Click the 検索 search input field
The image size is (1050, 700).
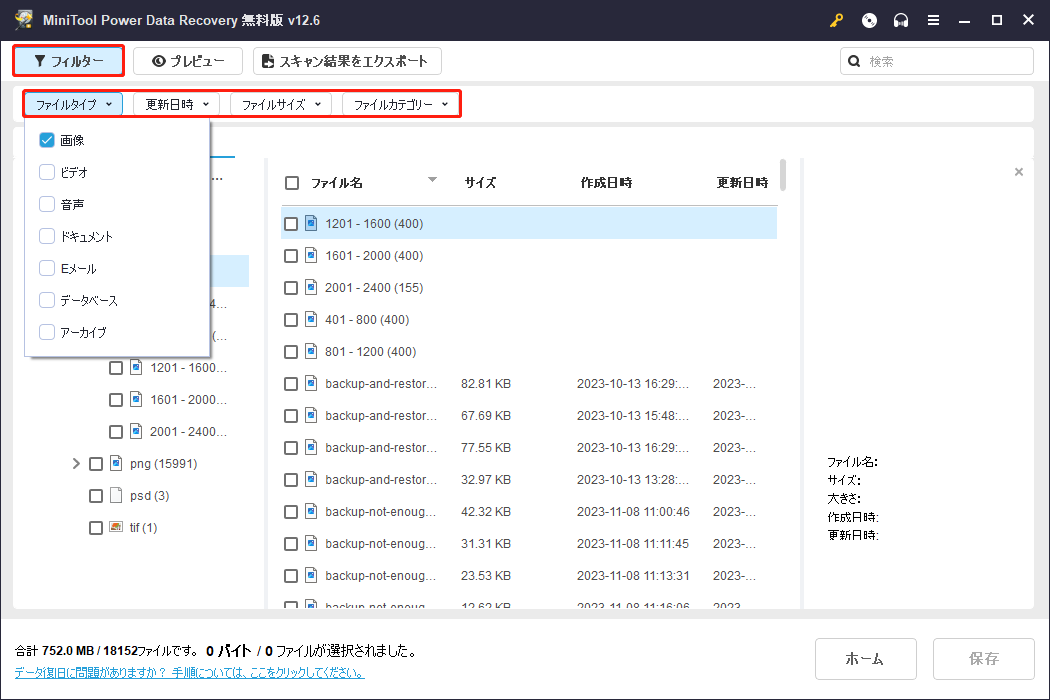pos(937,61)
